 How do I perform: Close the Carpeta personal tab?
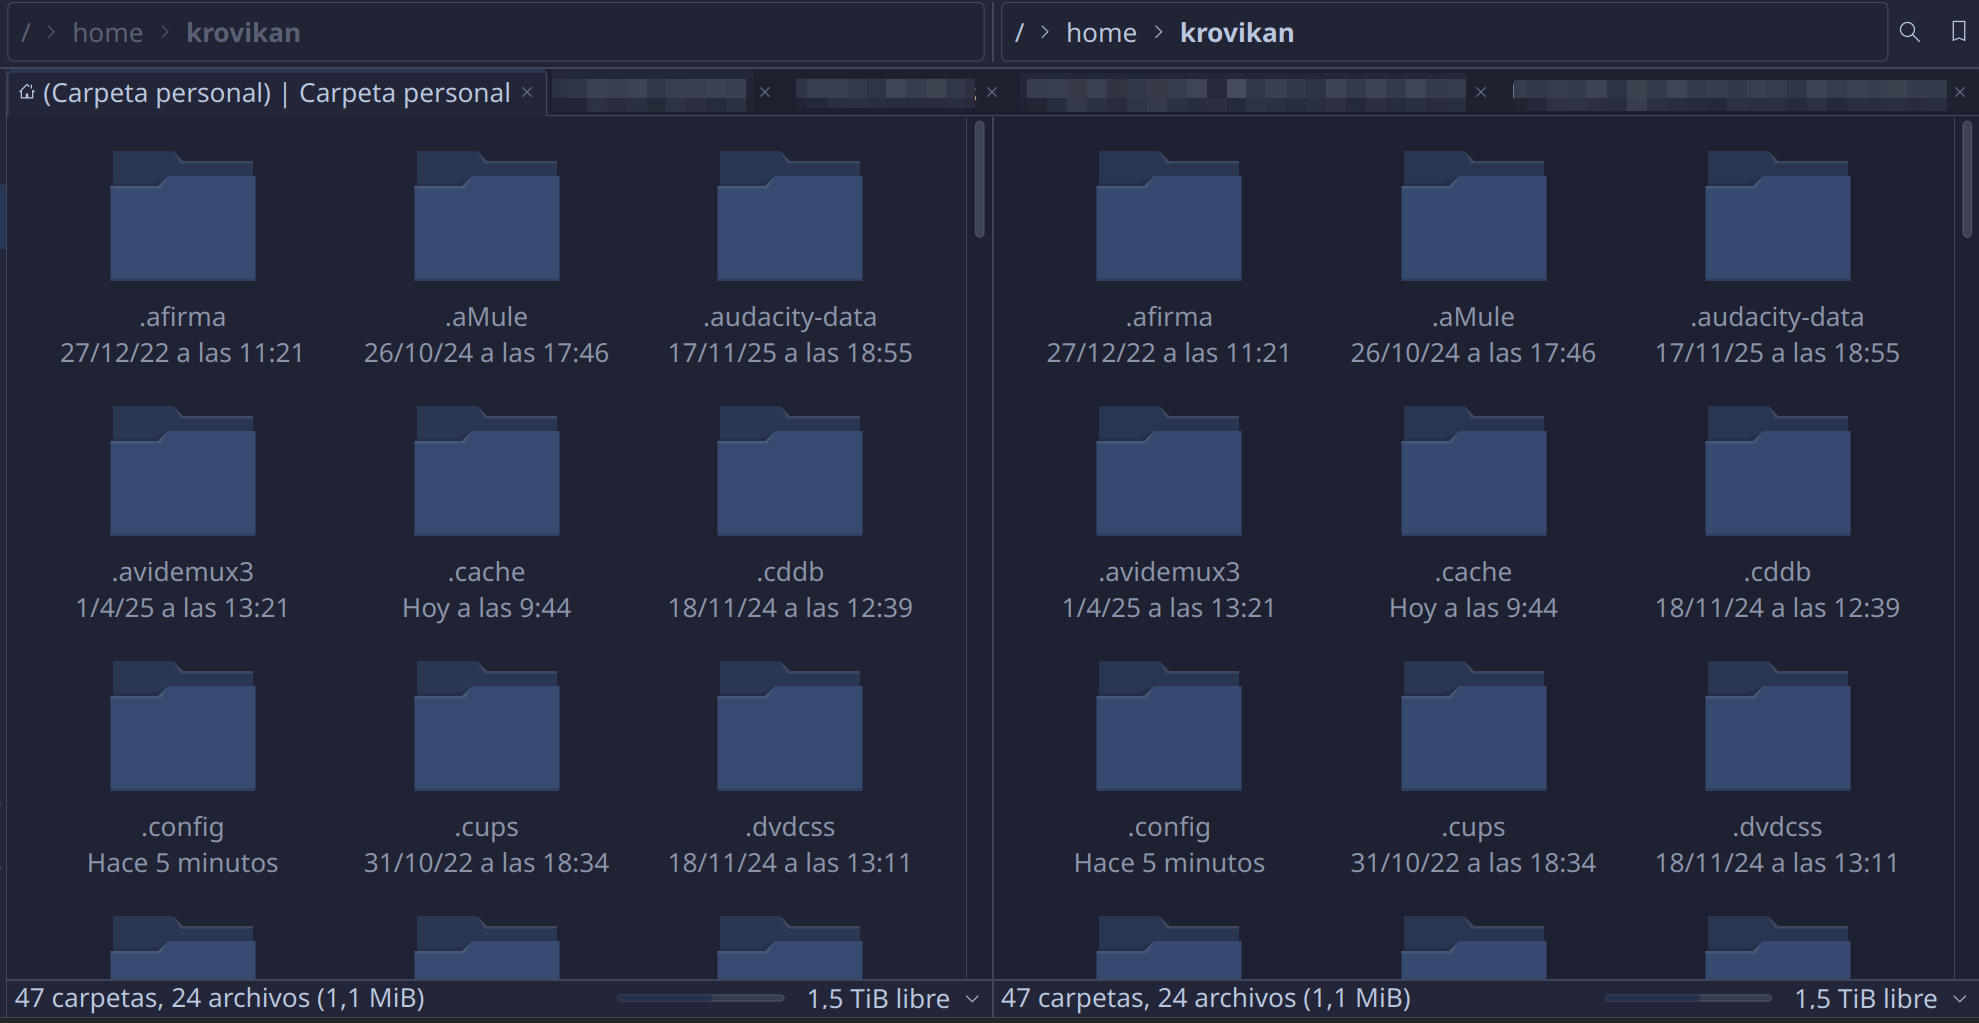(x=527, y=93)
